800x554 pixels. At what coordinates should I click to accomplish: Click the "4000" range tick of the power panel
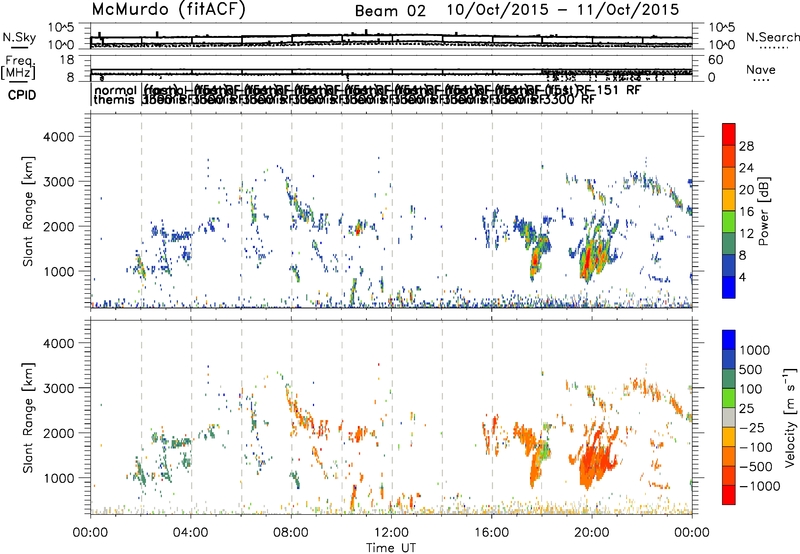[58, 137]
